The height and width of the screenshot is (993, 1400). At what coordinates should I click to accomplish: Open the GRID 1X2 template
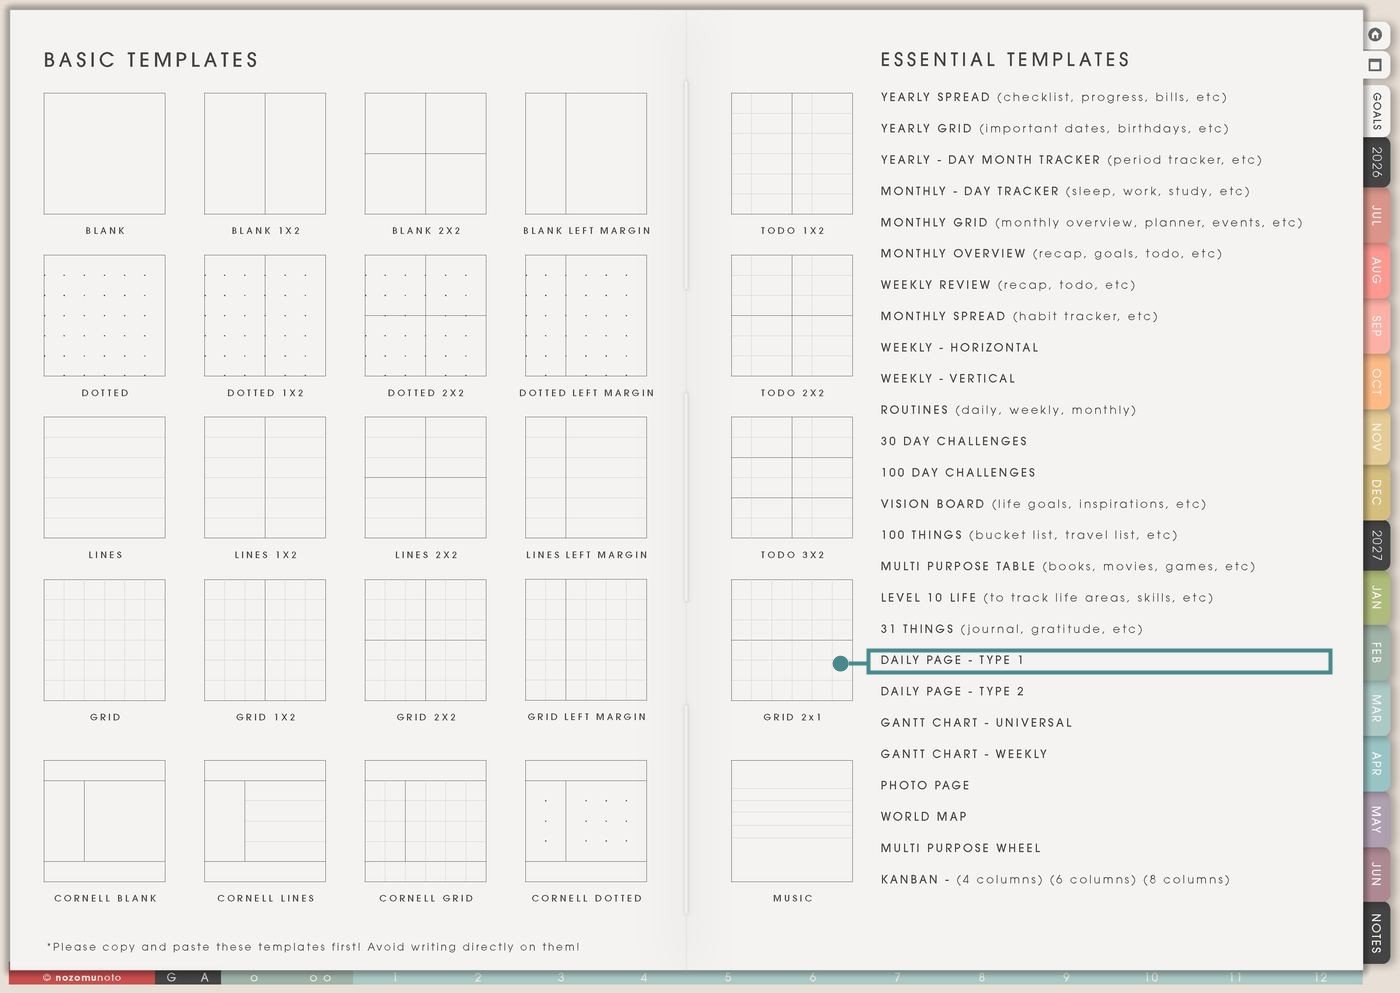click(x=265, y=640)
